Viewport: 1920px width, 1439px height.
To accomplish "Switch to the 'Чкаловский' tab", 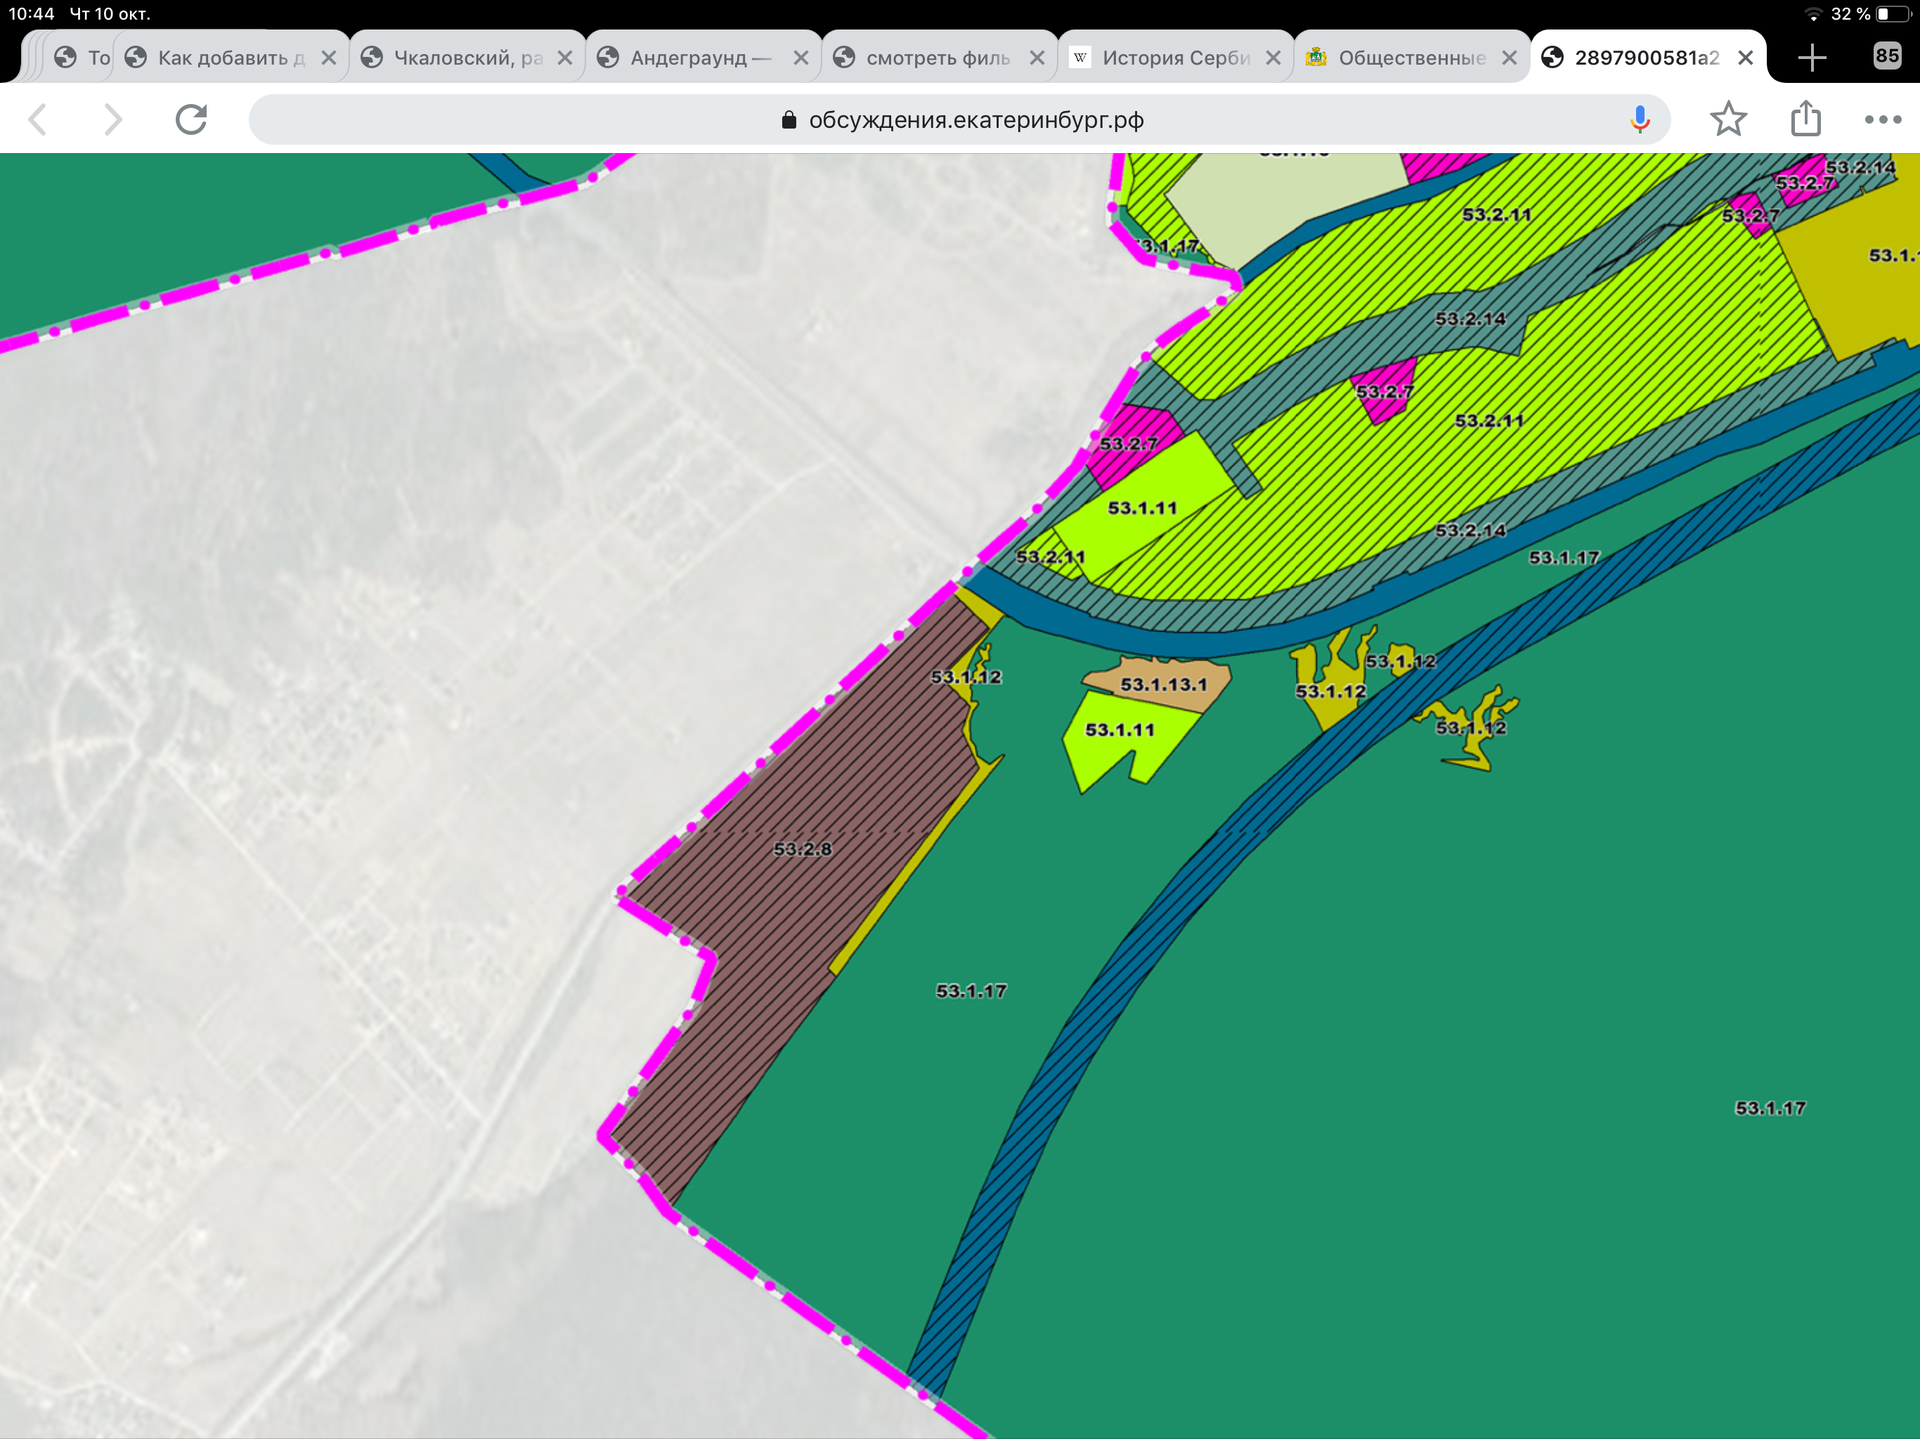I will (x=468, y=58).
